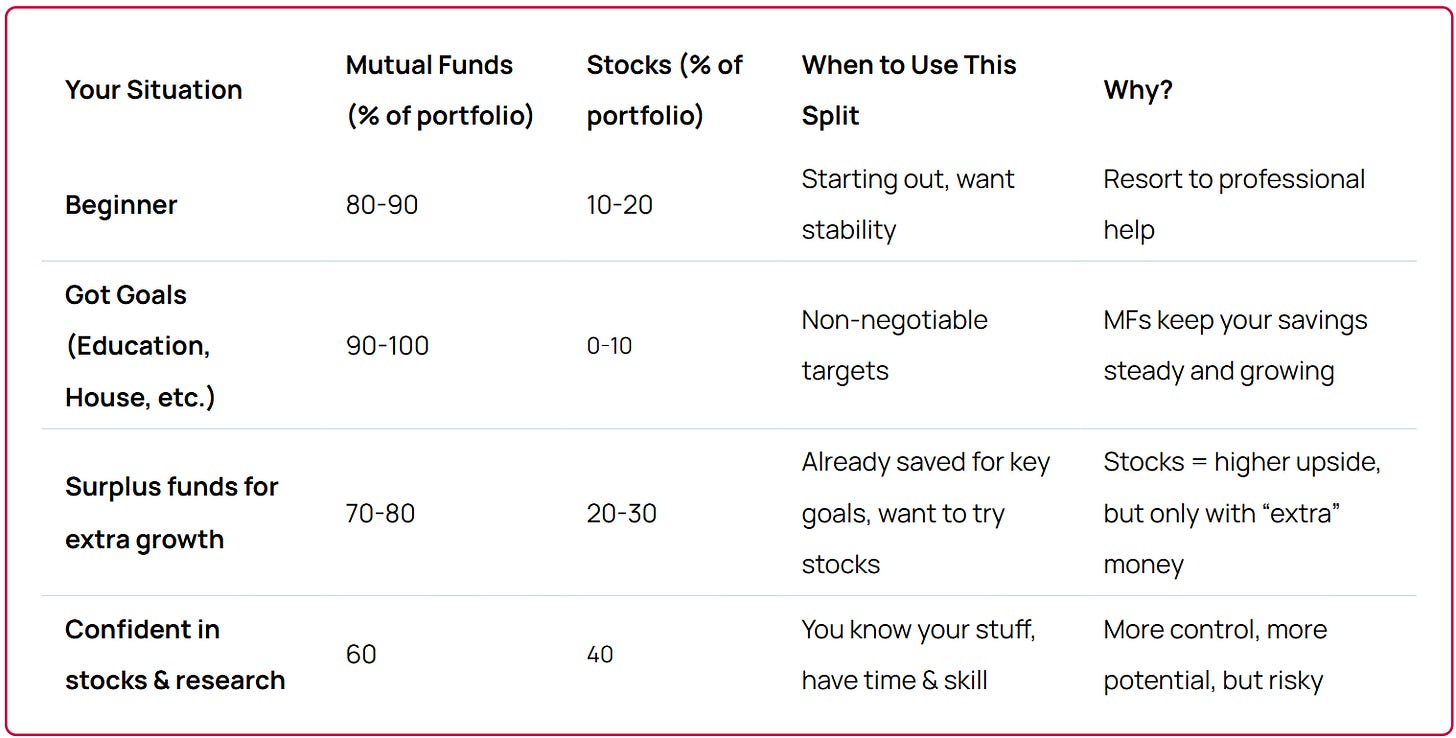This screenshot has height=738, width=1456.
Task: Select "Resort to professional help" text
Action: pyautogui.click(x=1234, y=204)
